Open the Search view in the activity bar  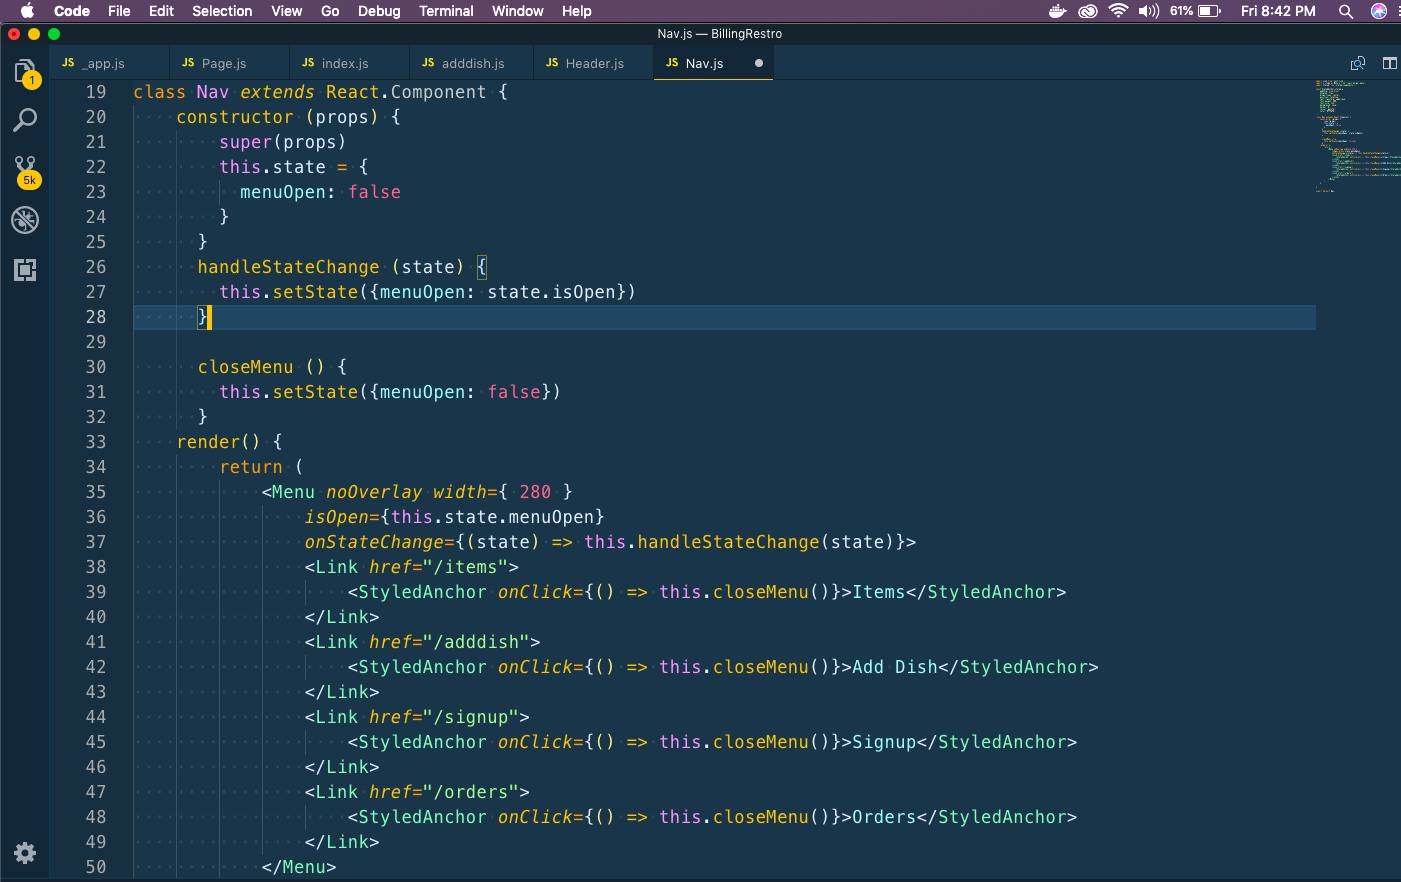click(25, 120)
